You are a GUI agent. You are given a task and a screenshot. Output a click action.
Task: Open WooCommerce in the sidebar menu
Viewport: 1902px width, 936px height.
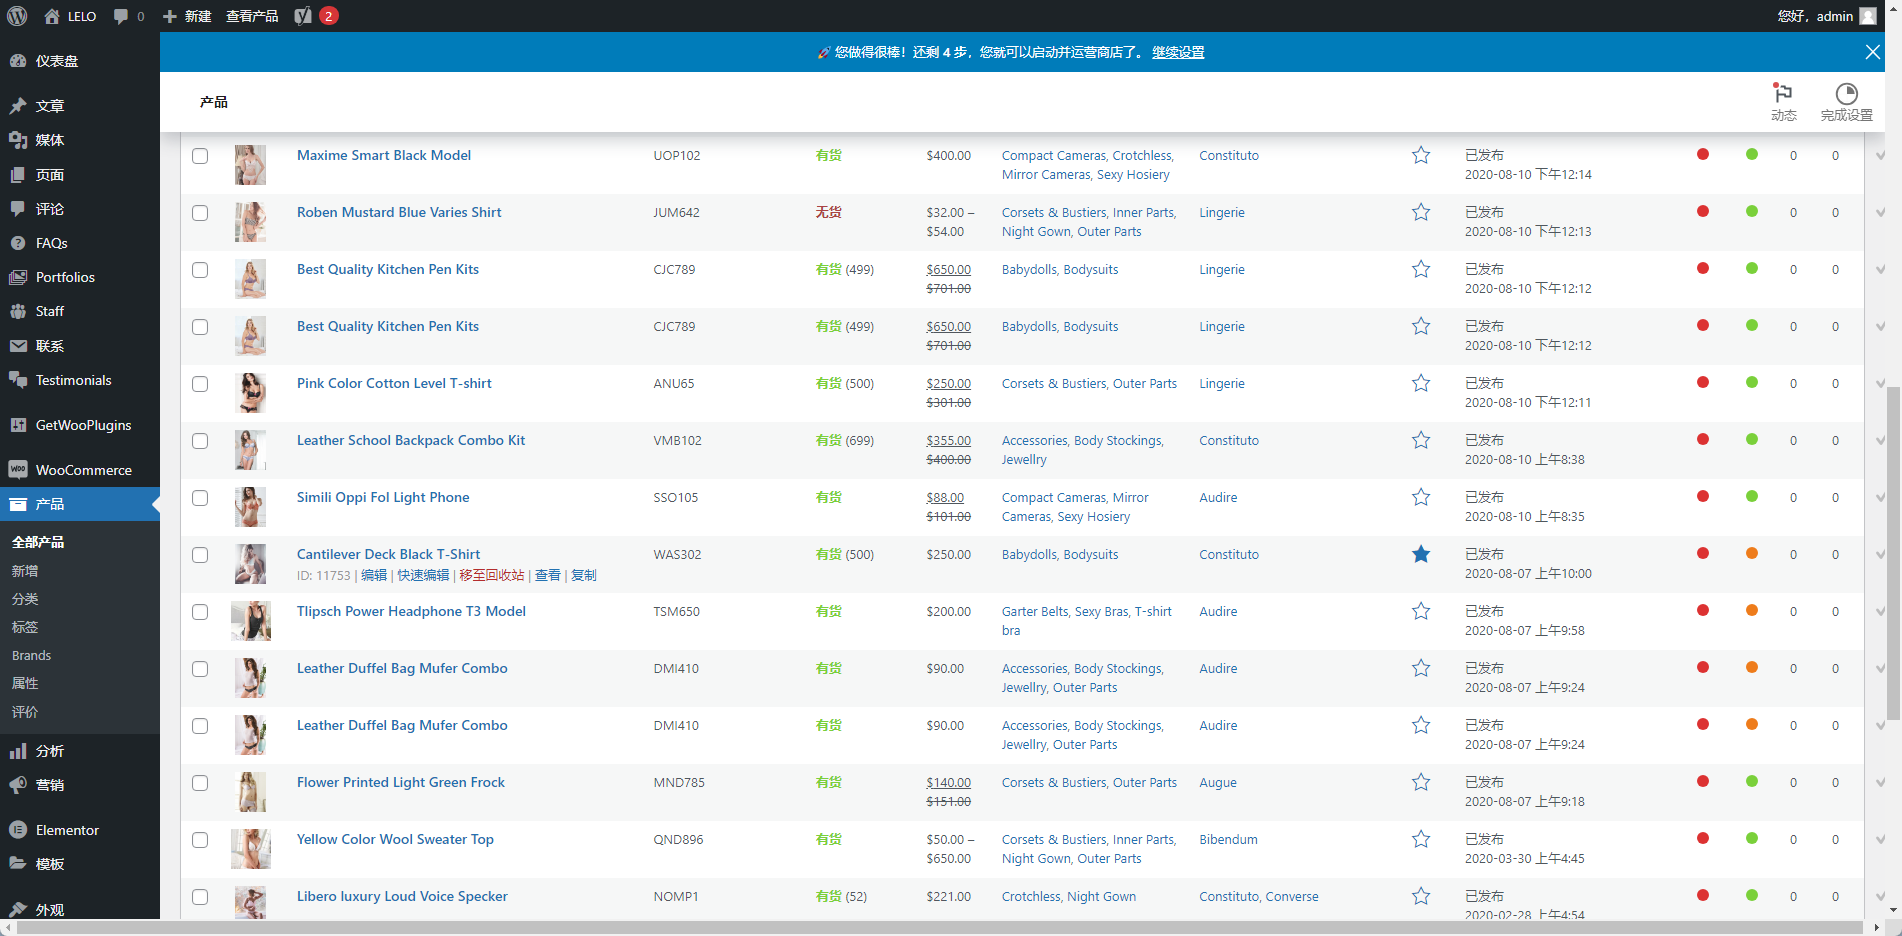(83, 470)
